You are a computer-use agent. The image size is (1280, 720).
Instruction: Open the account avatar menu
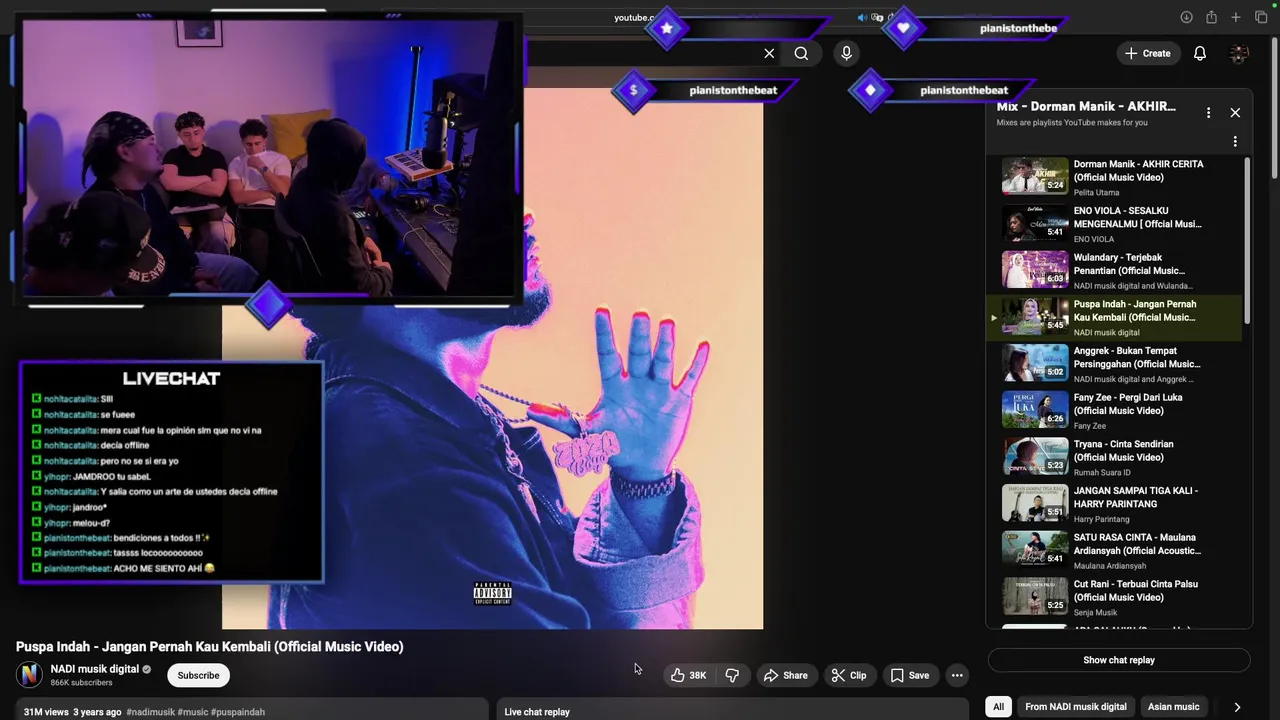(x=1239, y=54)
